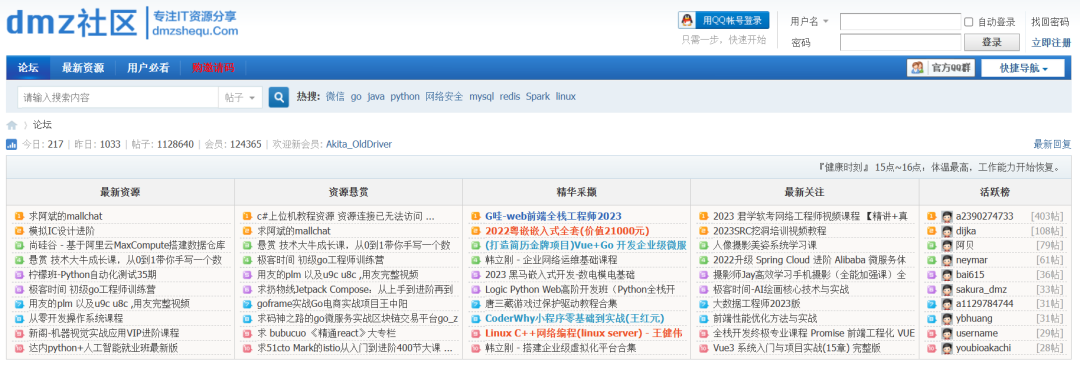Click avatar of user dijka
The width and height of the screenshot is (1080, 366).
pyautogui.click(x=947, y=231)
